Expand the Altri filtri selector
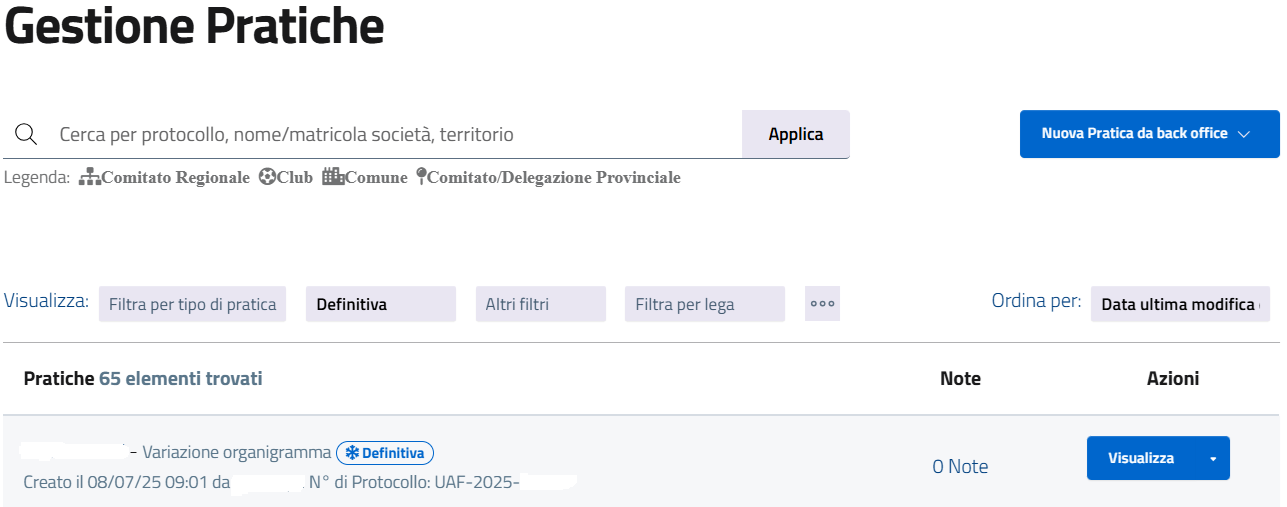The image size is (1287, 507). (540, 304)
